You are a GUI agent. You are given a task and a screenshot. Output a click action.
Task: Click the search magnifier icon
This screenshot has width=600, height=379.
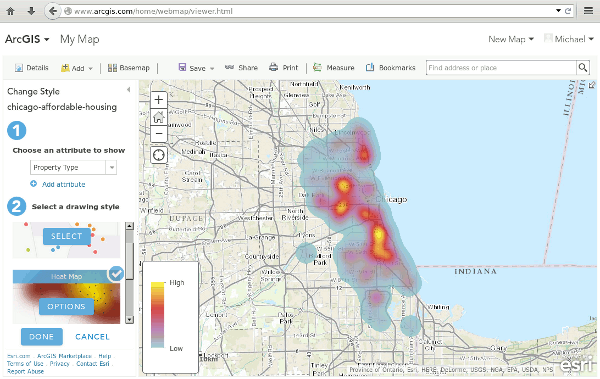[583, 68]
